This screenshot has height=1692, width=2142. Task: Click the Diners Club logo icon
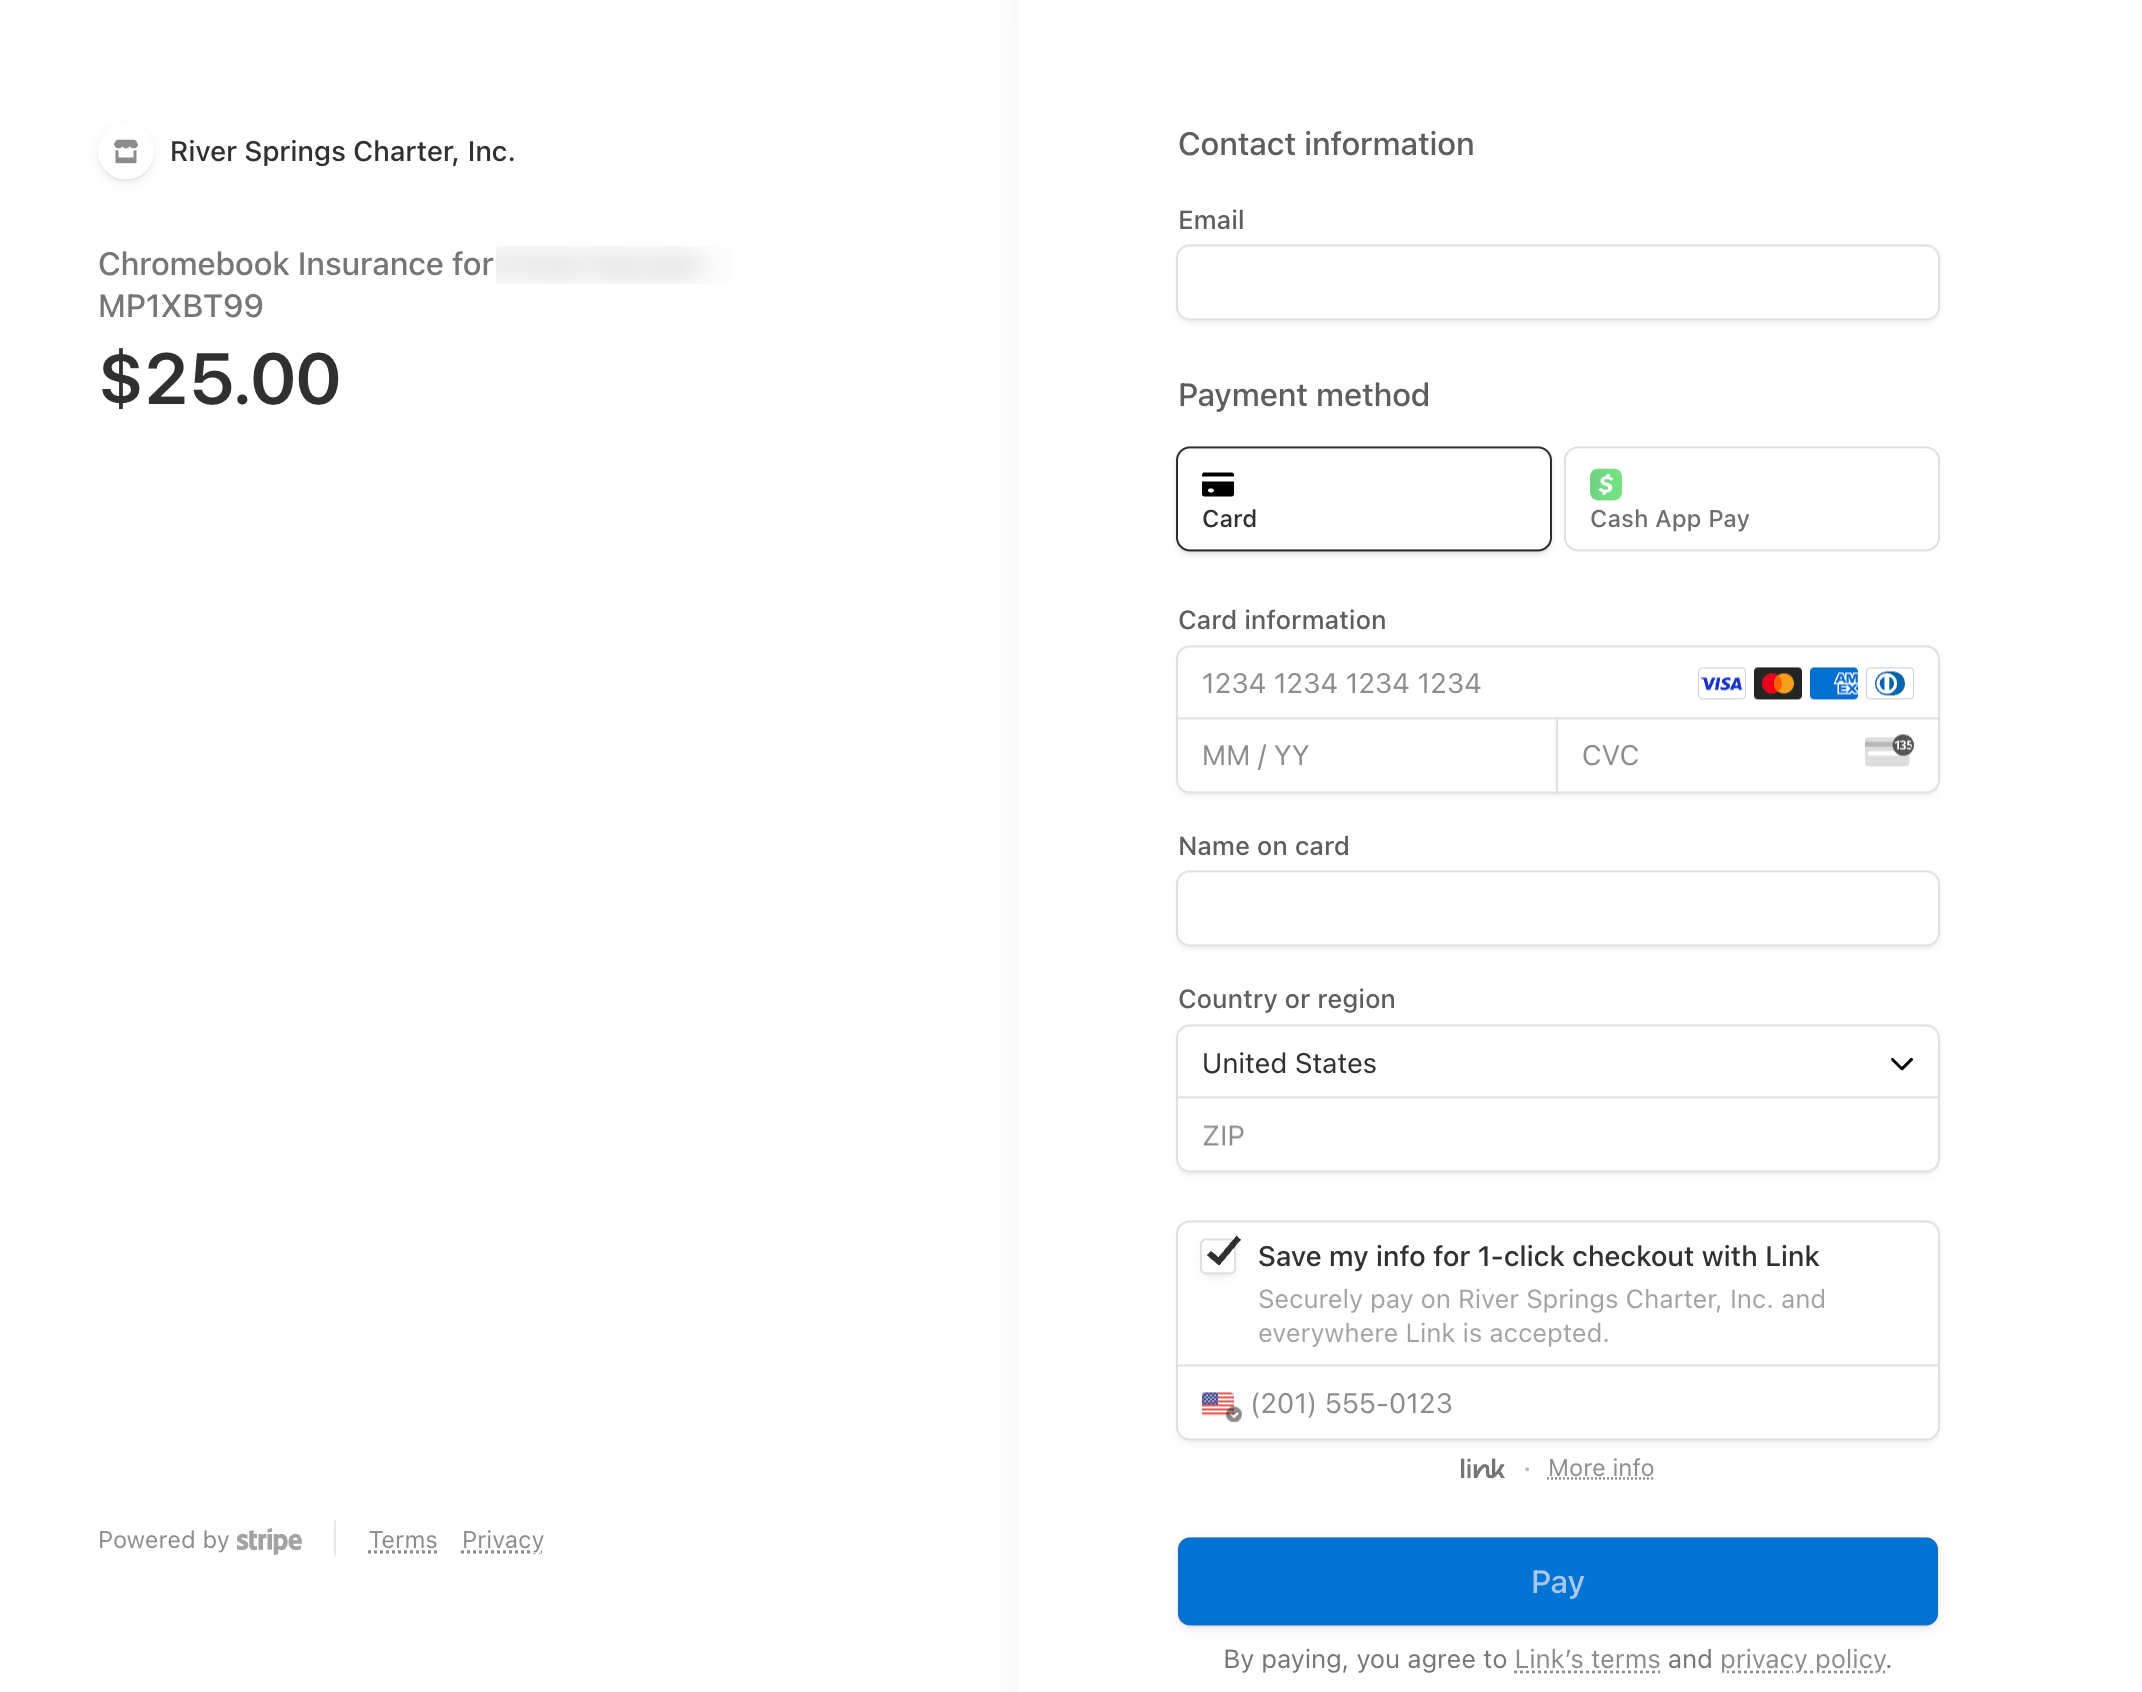tap(1889, 684)
